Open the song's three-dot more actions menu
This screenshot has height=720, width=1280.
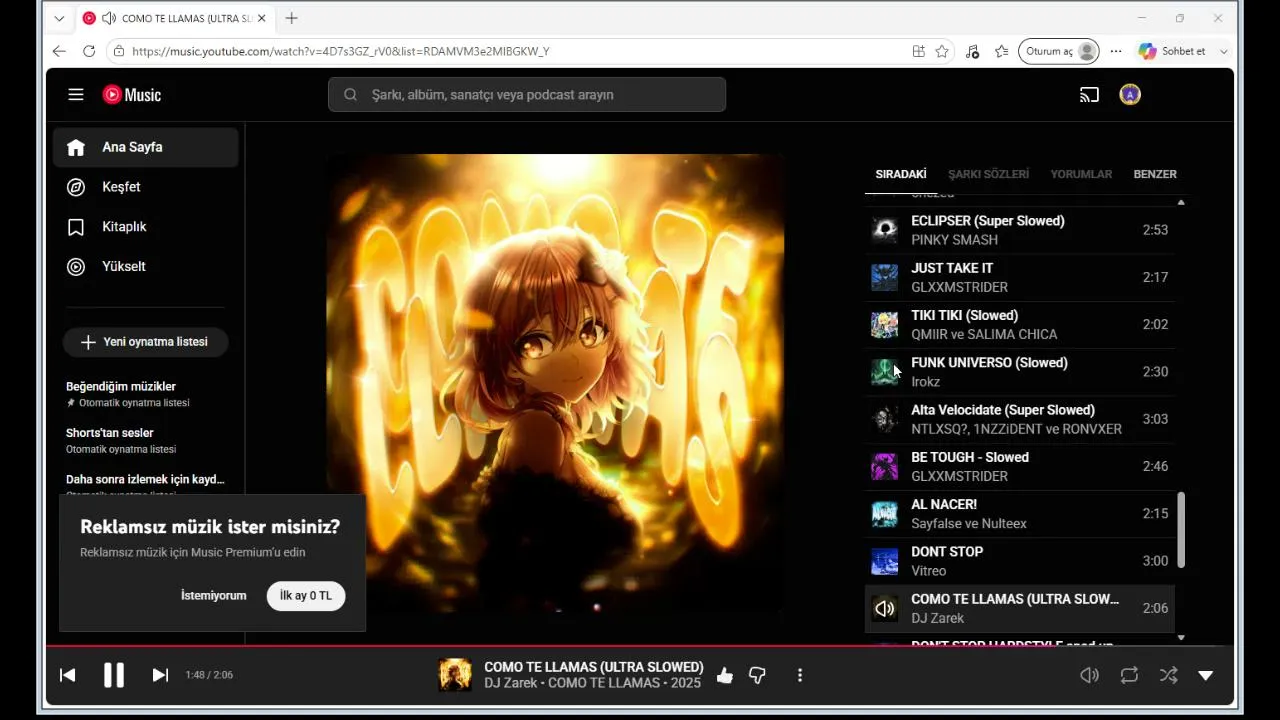(x=800, y=676)
